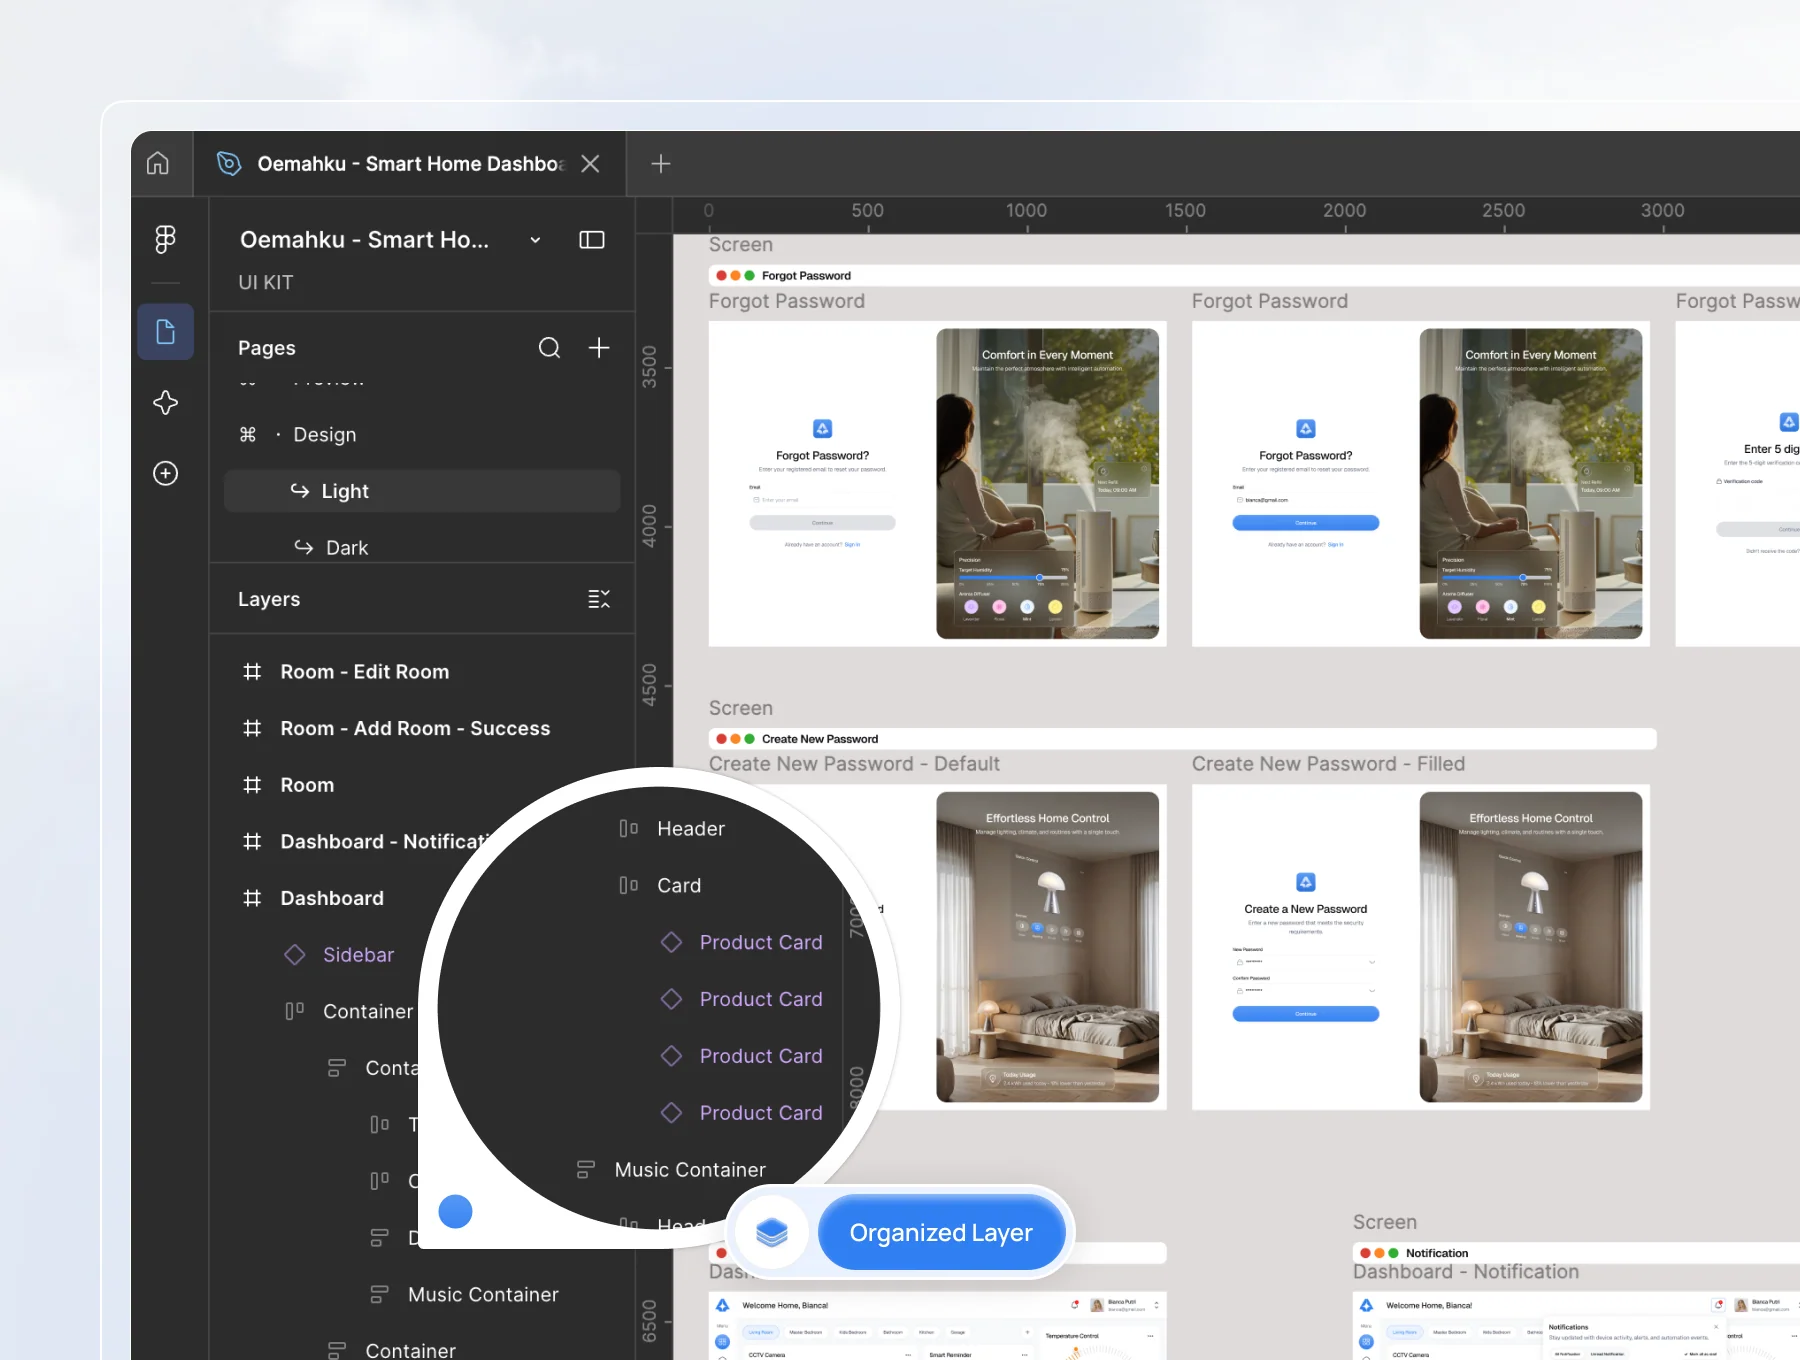1800x1360 pixels.
Task: Open the second Forgot Password frame thumbnail
Action: [x=1420, y=483]
